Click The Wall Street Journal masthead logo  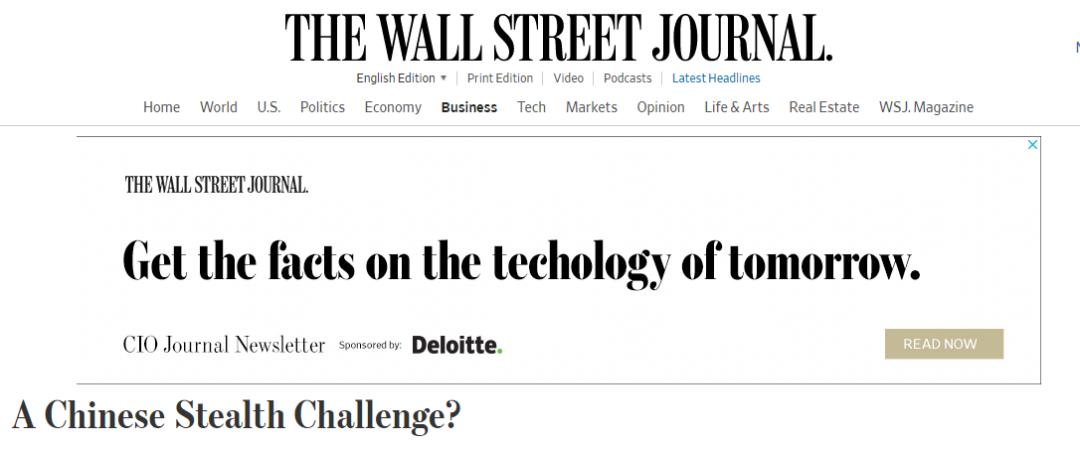[x=558, y=38]
